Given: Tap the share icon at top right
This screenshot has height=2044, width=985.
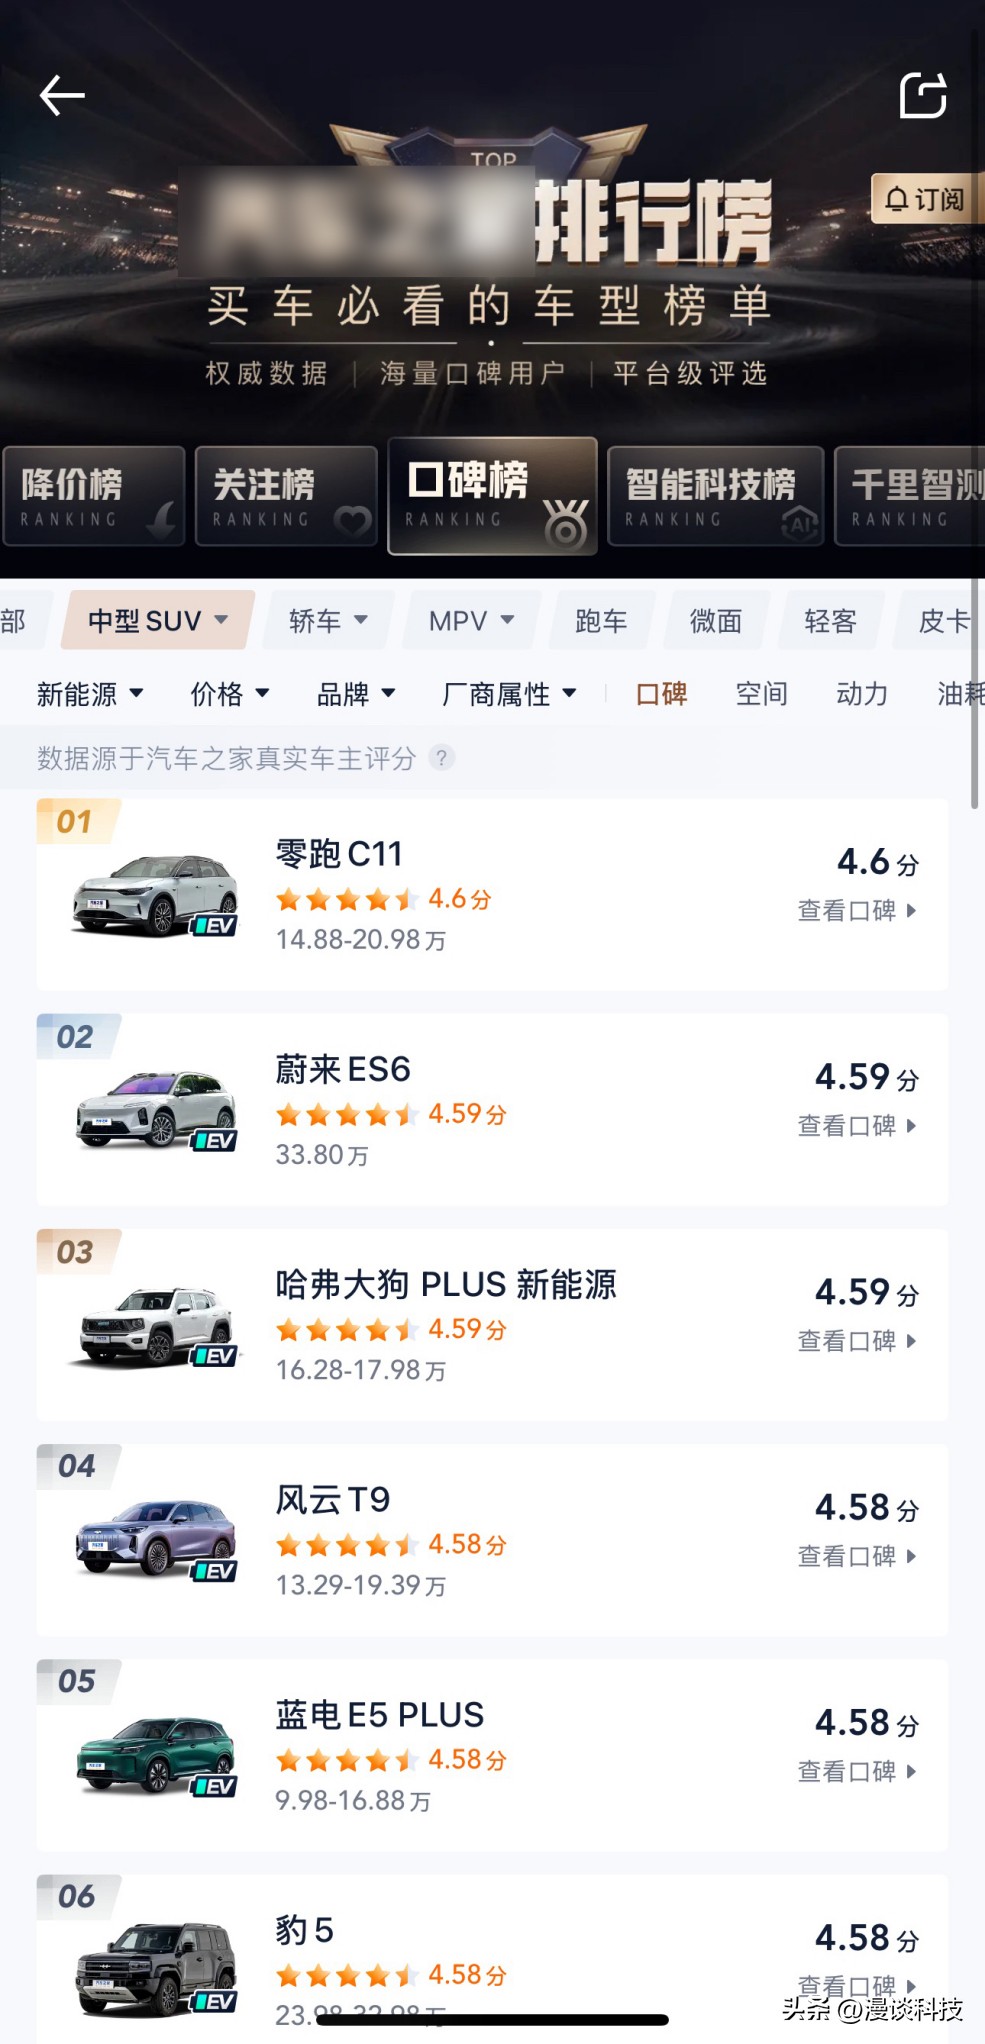Looking at the screenshot, I should click(922, 96).
